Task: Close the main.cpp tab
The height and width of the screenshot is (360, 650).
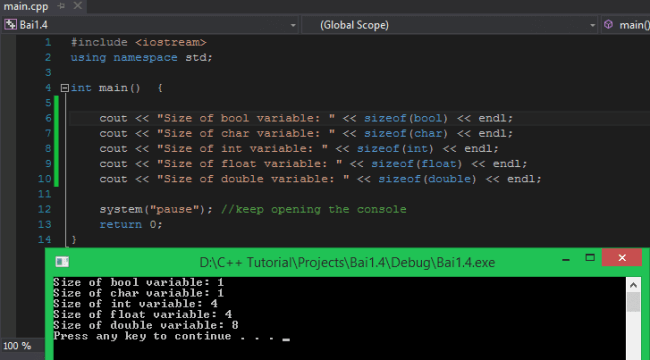Action: (x=78, y=6)
